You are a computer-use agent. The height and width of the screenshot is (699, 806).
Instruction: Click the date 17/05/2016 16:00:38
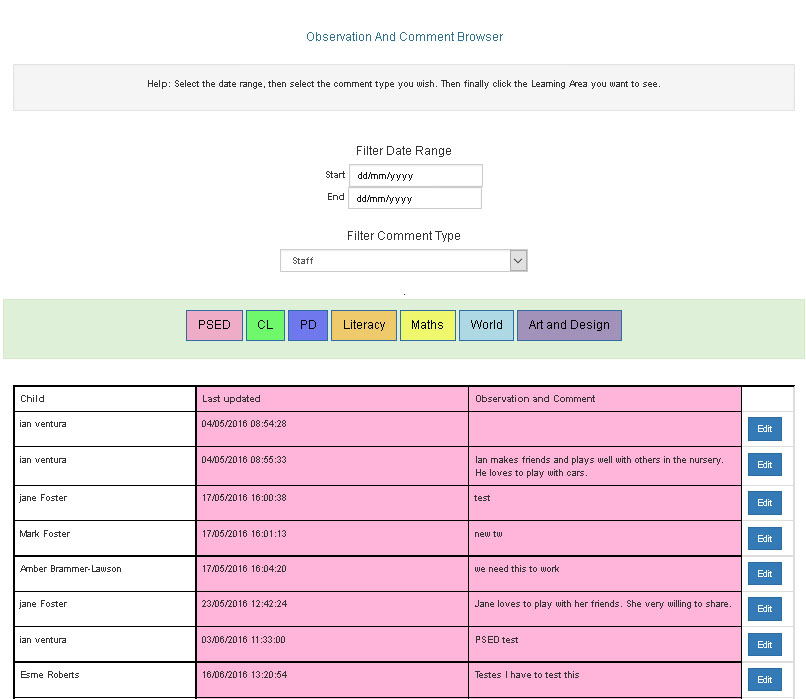[x=244, y=498]
